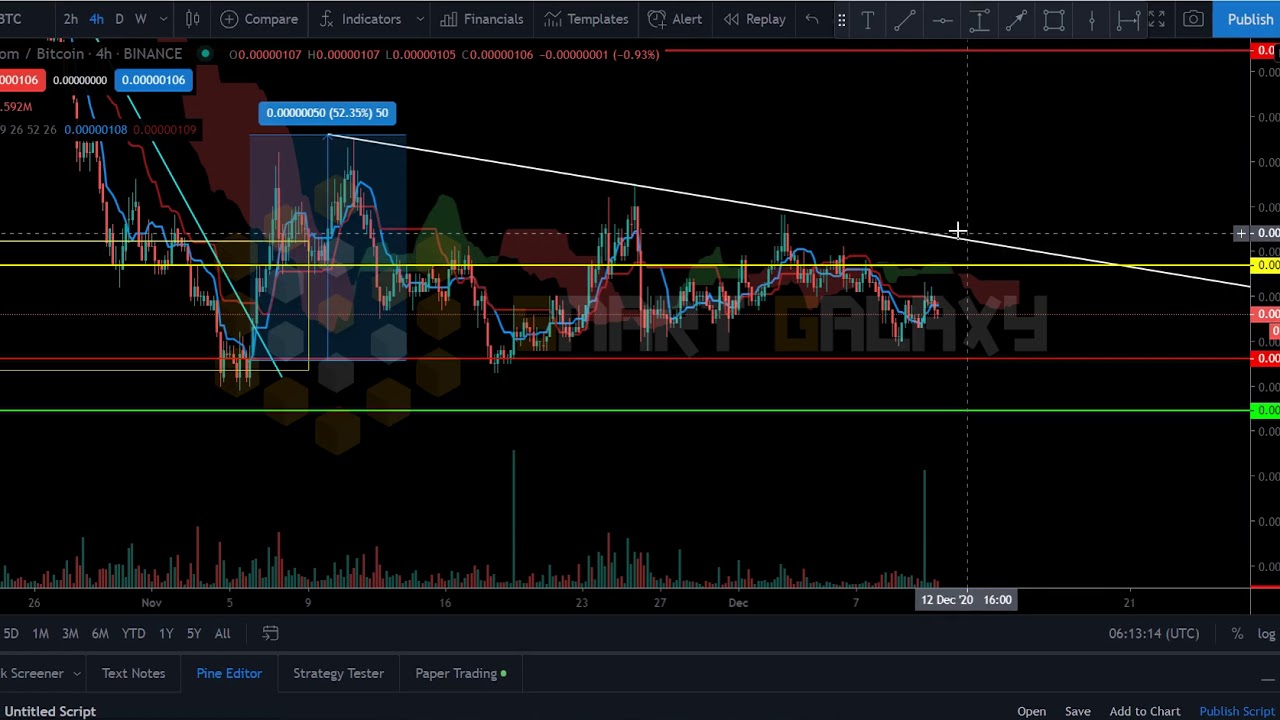Open the Pine Editor tab
Screen dimensions: 1280x720
click(229, 673)
